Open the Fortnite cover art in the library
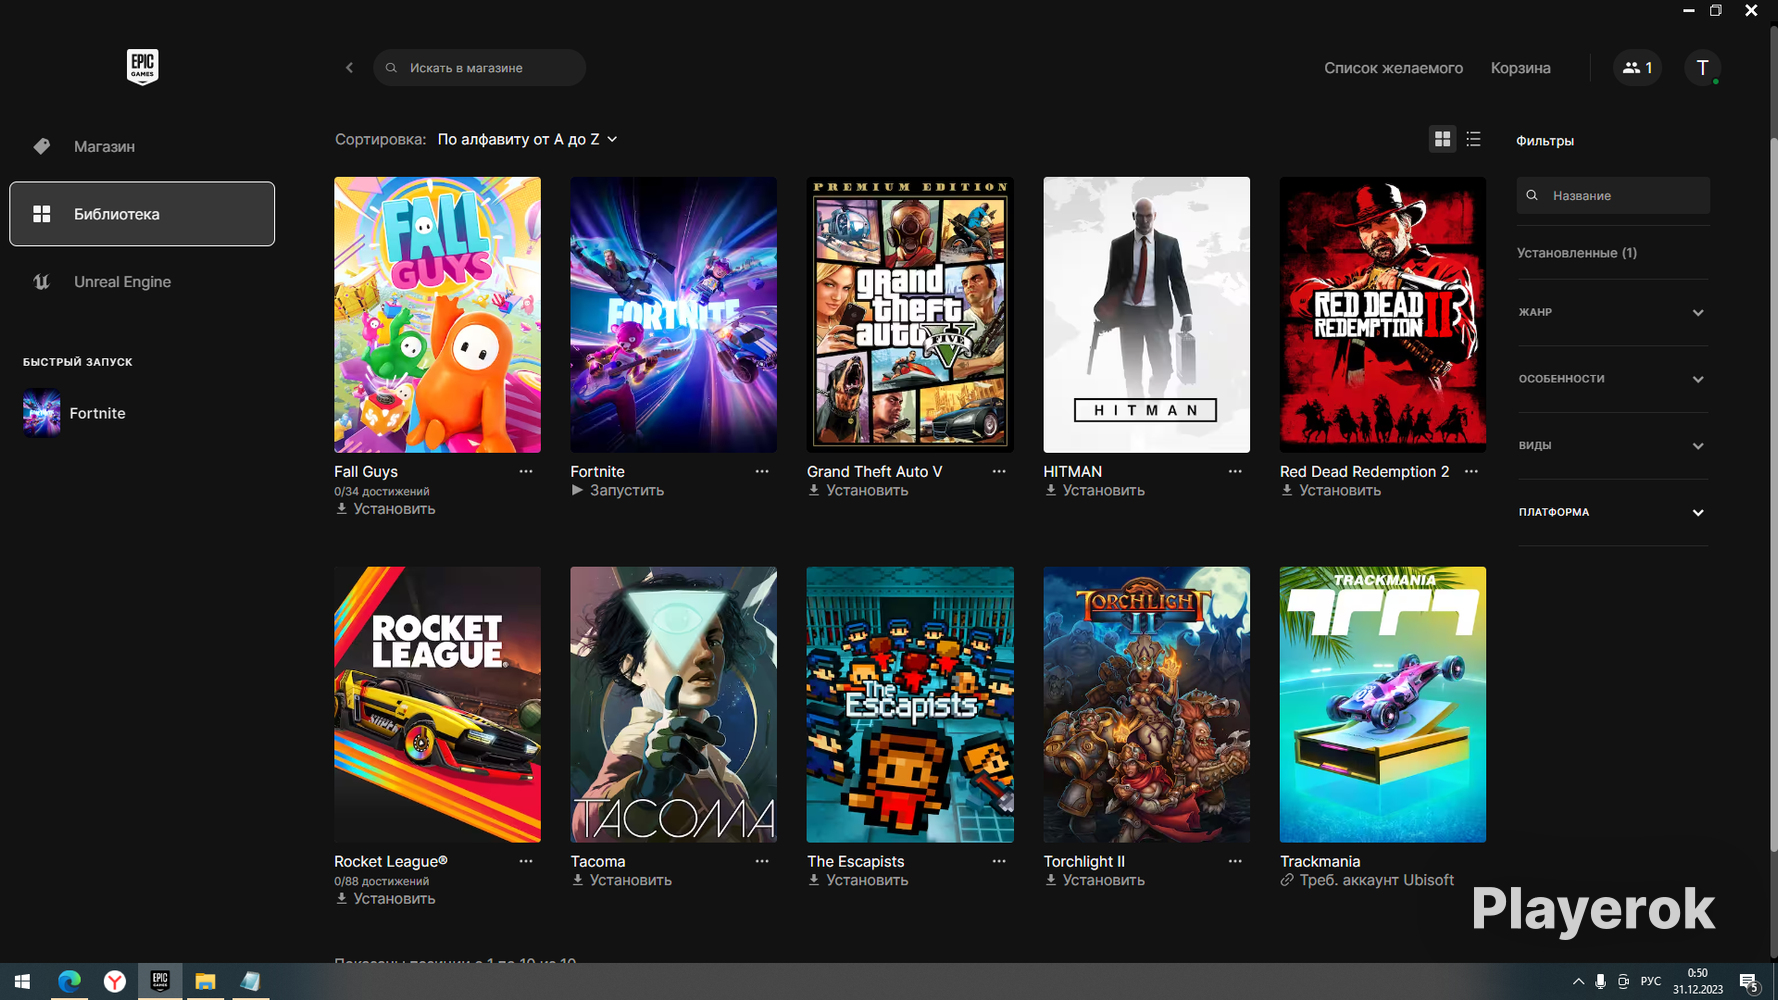 pyautogui.click(x=673, y=315)
